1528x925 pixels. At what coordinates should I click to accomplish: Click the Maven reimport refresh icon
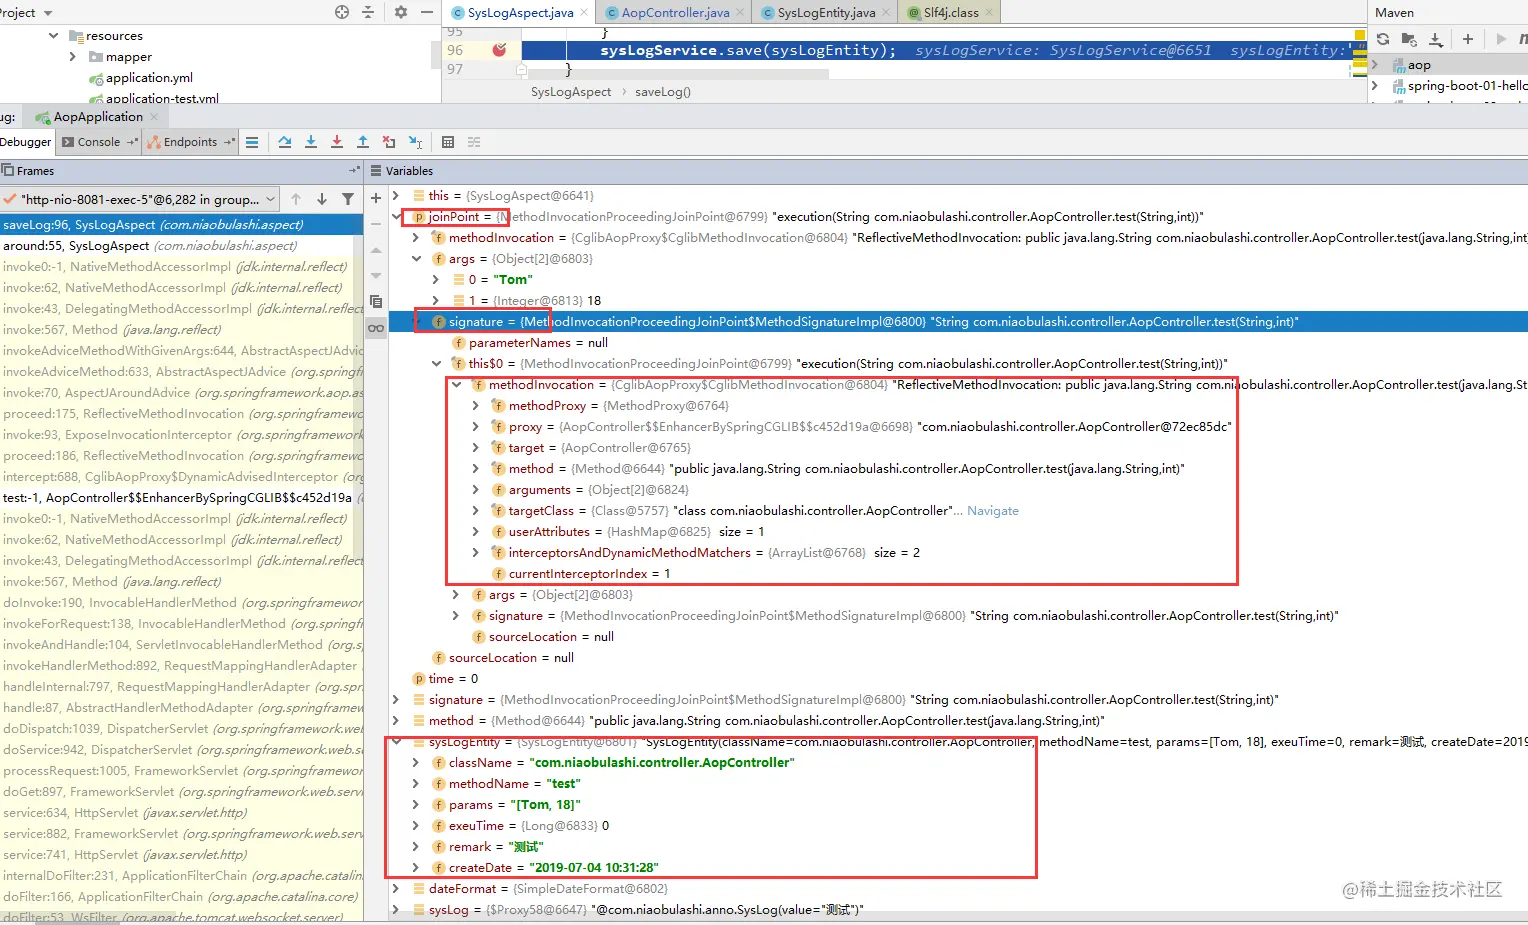tap(1383, 39)
